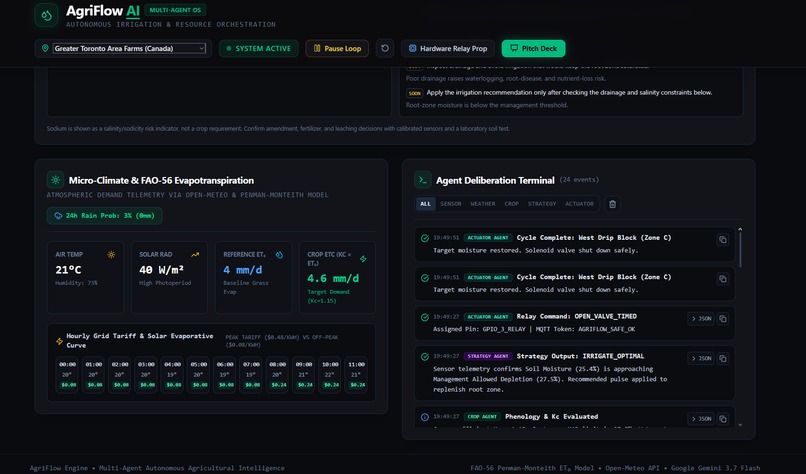Click the 06:00 hourly tariff cell
806x474 pixels.
click(225, 375)
